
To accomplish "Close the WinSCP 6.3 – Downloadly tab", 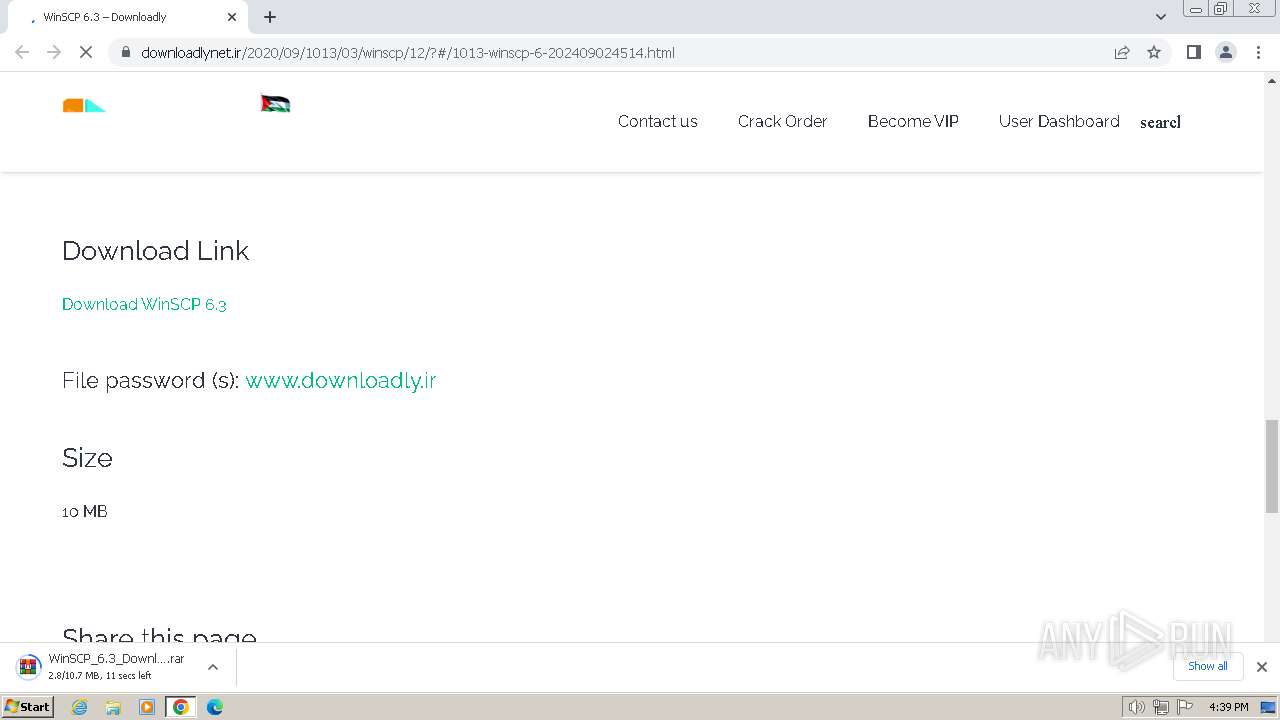I will click(x=232, y=17).
